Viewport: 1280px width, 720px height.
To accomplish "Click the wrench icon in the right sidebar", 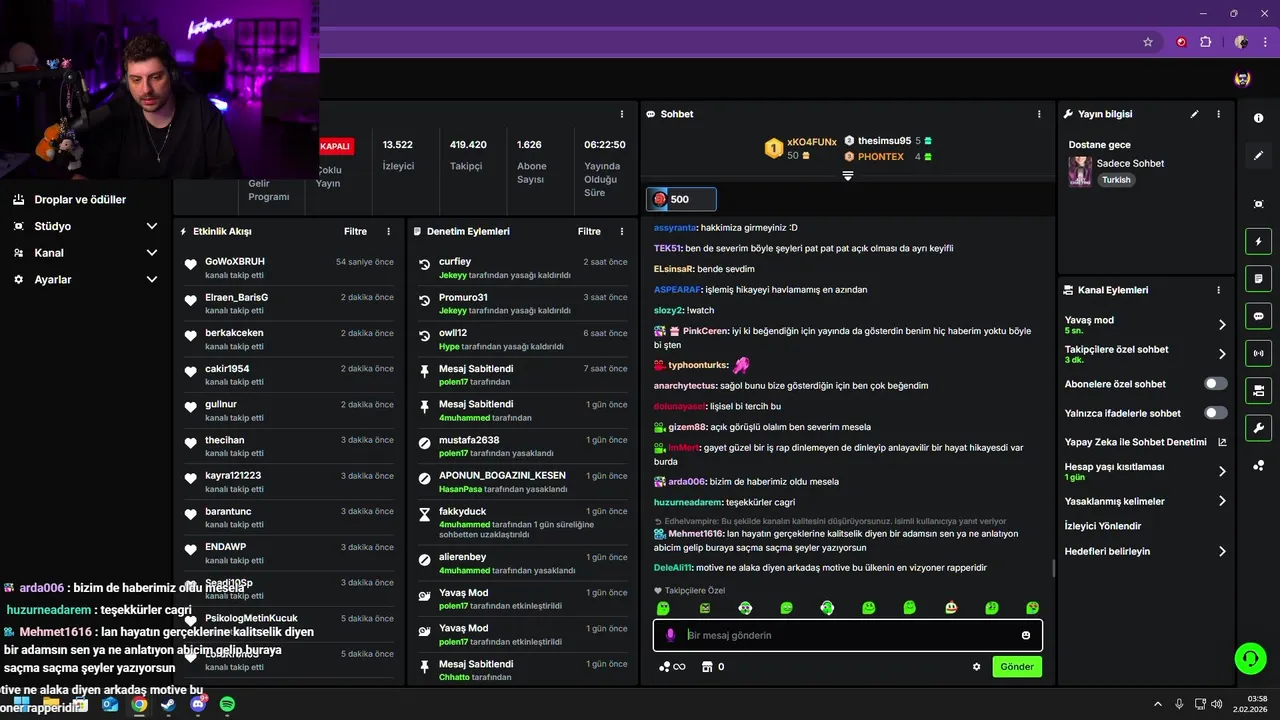I will [x=1258, y=428].
